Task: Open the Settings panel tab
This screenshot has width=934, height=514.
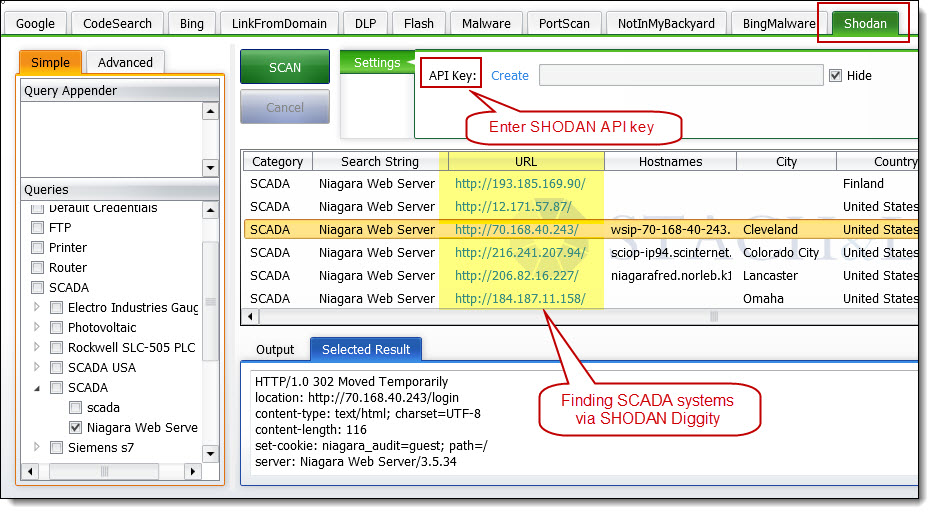Action: pyautogui.click(x=377, y=63)
